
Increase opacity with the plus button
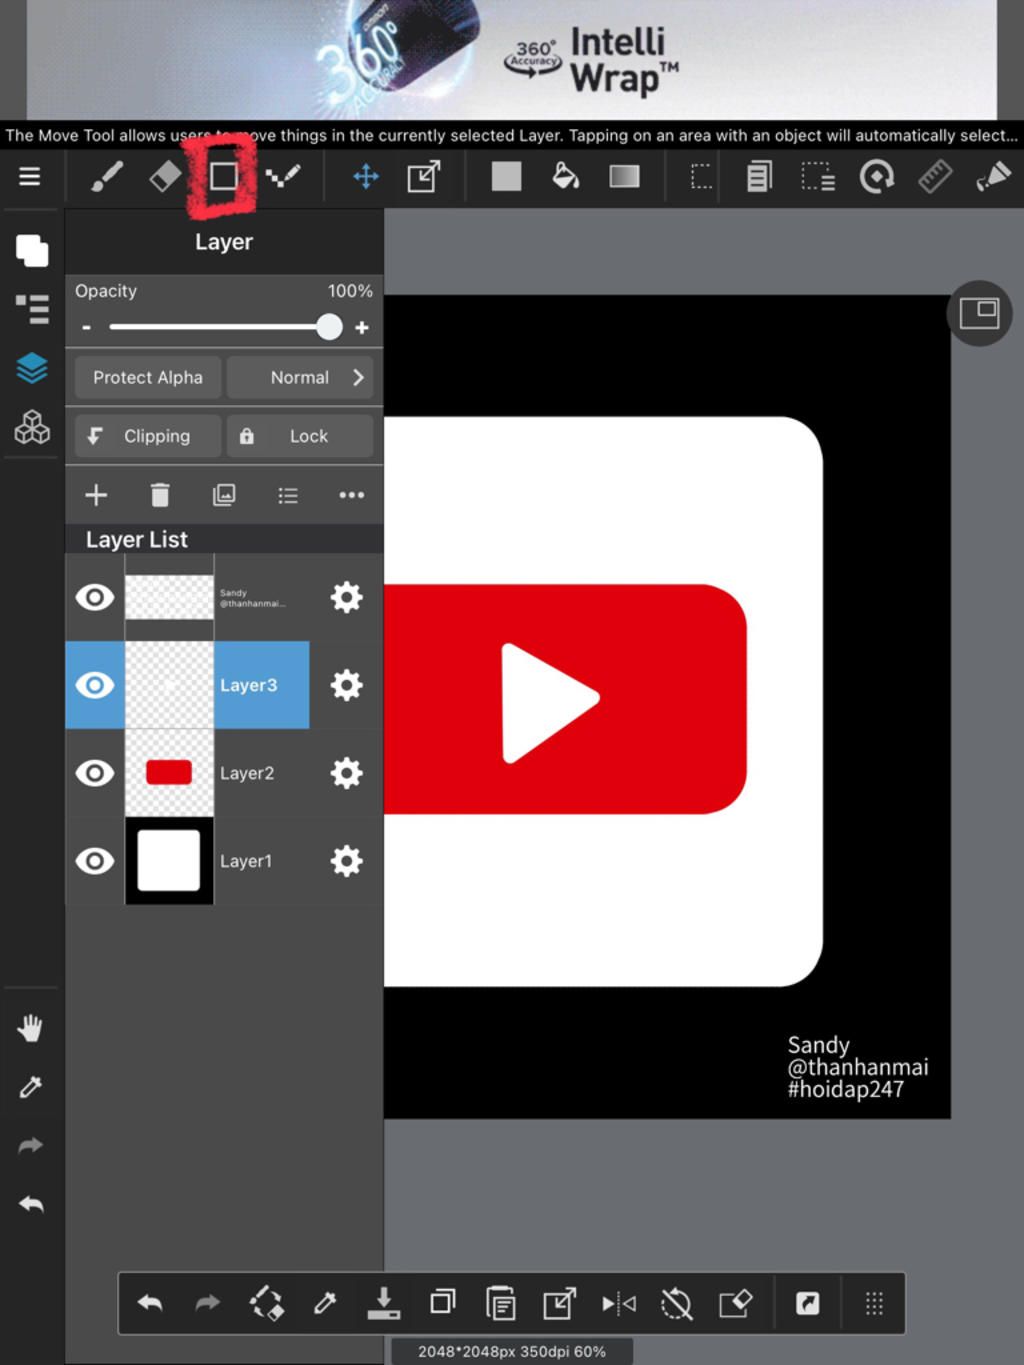click(x=362, y=327)
